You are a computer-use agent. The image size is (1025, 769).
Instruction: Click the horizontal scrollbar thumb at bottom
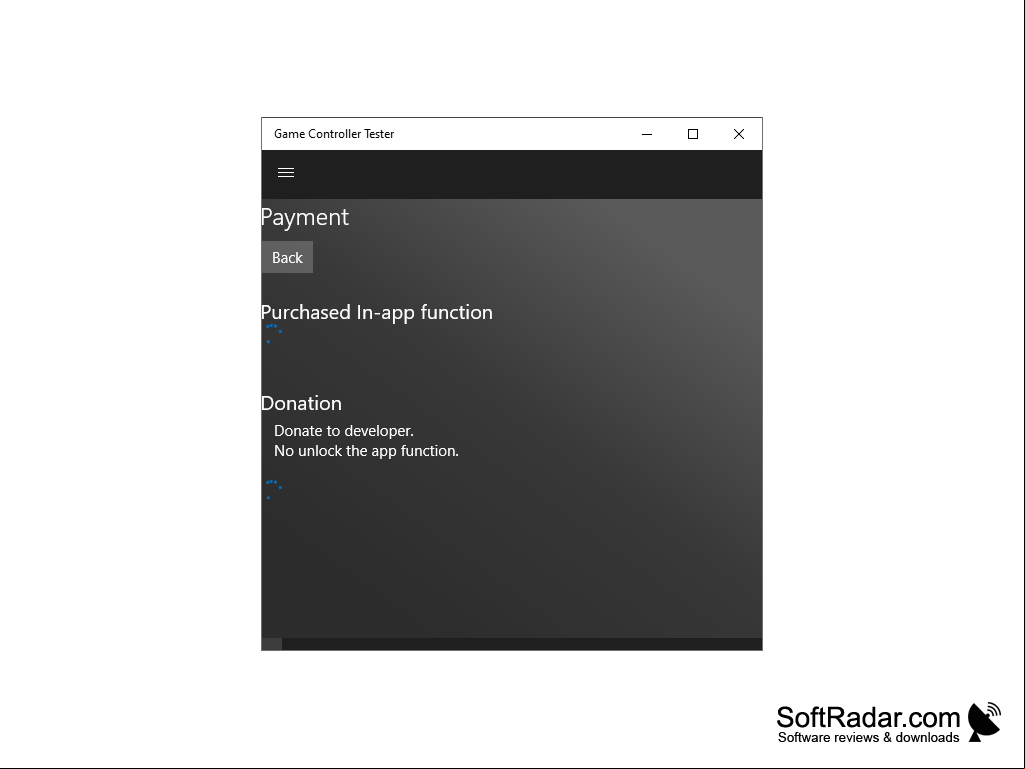pos(272,644)
